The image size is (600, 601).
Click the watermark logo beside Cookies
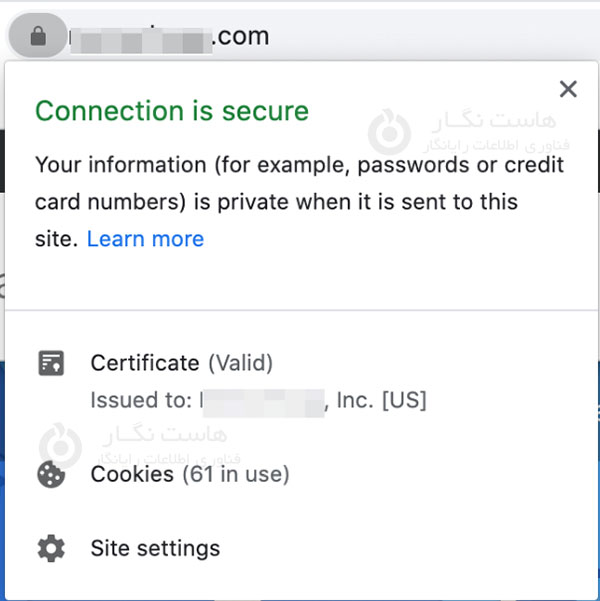click(62, 445)
